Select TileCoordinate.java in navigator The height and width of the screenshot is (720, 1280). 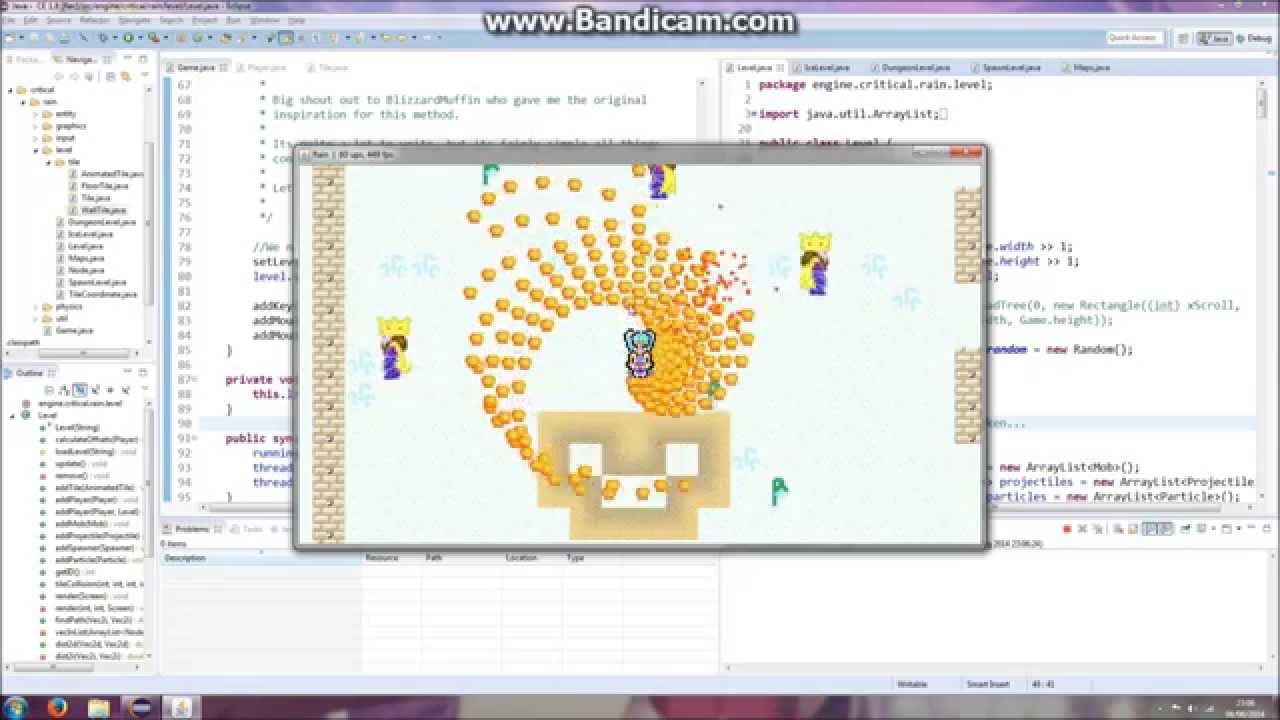(x=97, y=295)
